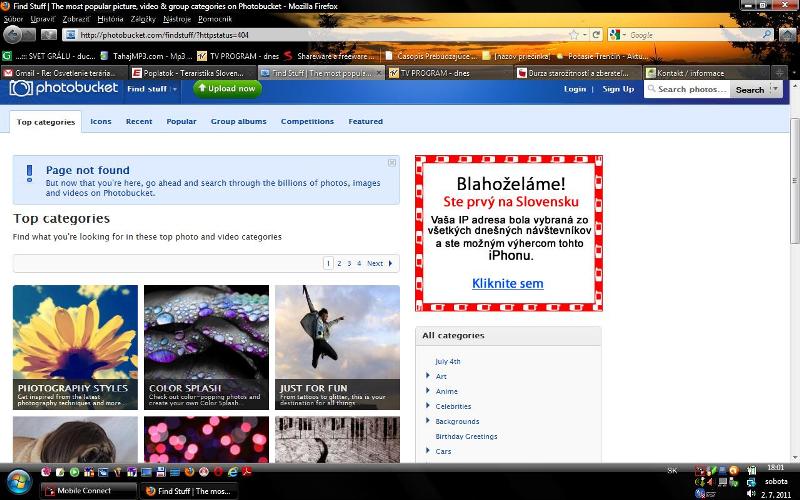The height and width of the screenshot is (500, 800).
Task: Open new tab with plus icon
Action: [x=779, y=73]
